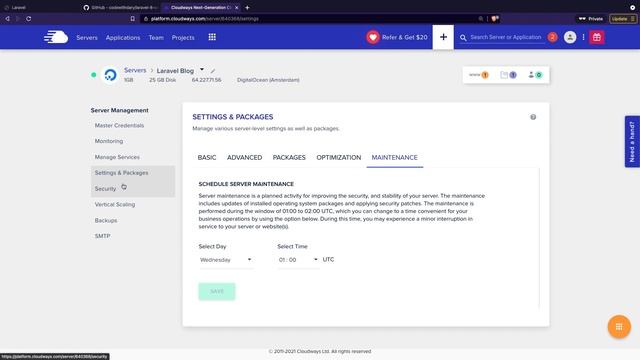Open Servers in top navigation

point(87,38)
